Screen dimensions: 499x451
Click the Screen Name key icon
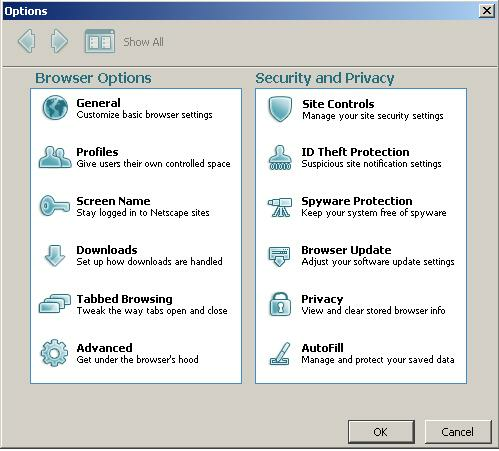pyautogui.click(x=55, y=206)
